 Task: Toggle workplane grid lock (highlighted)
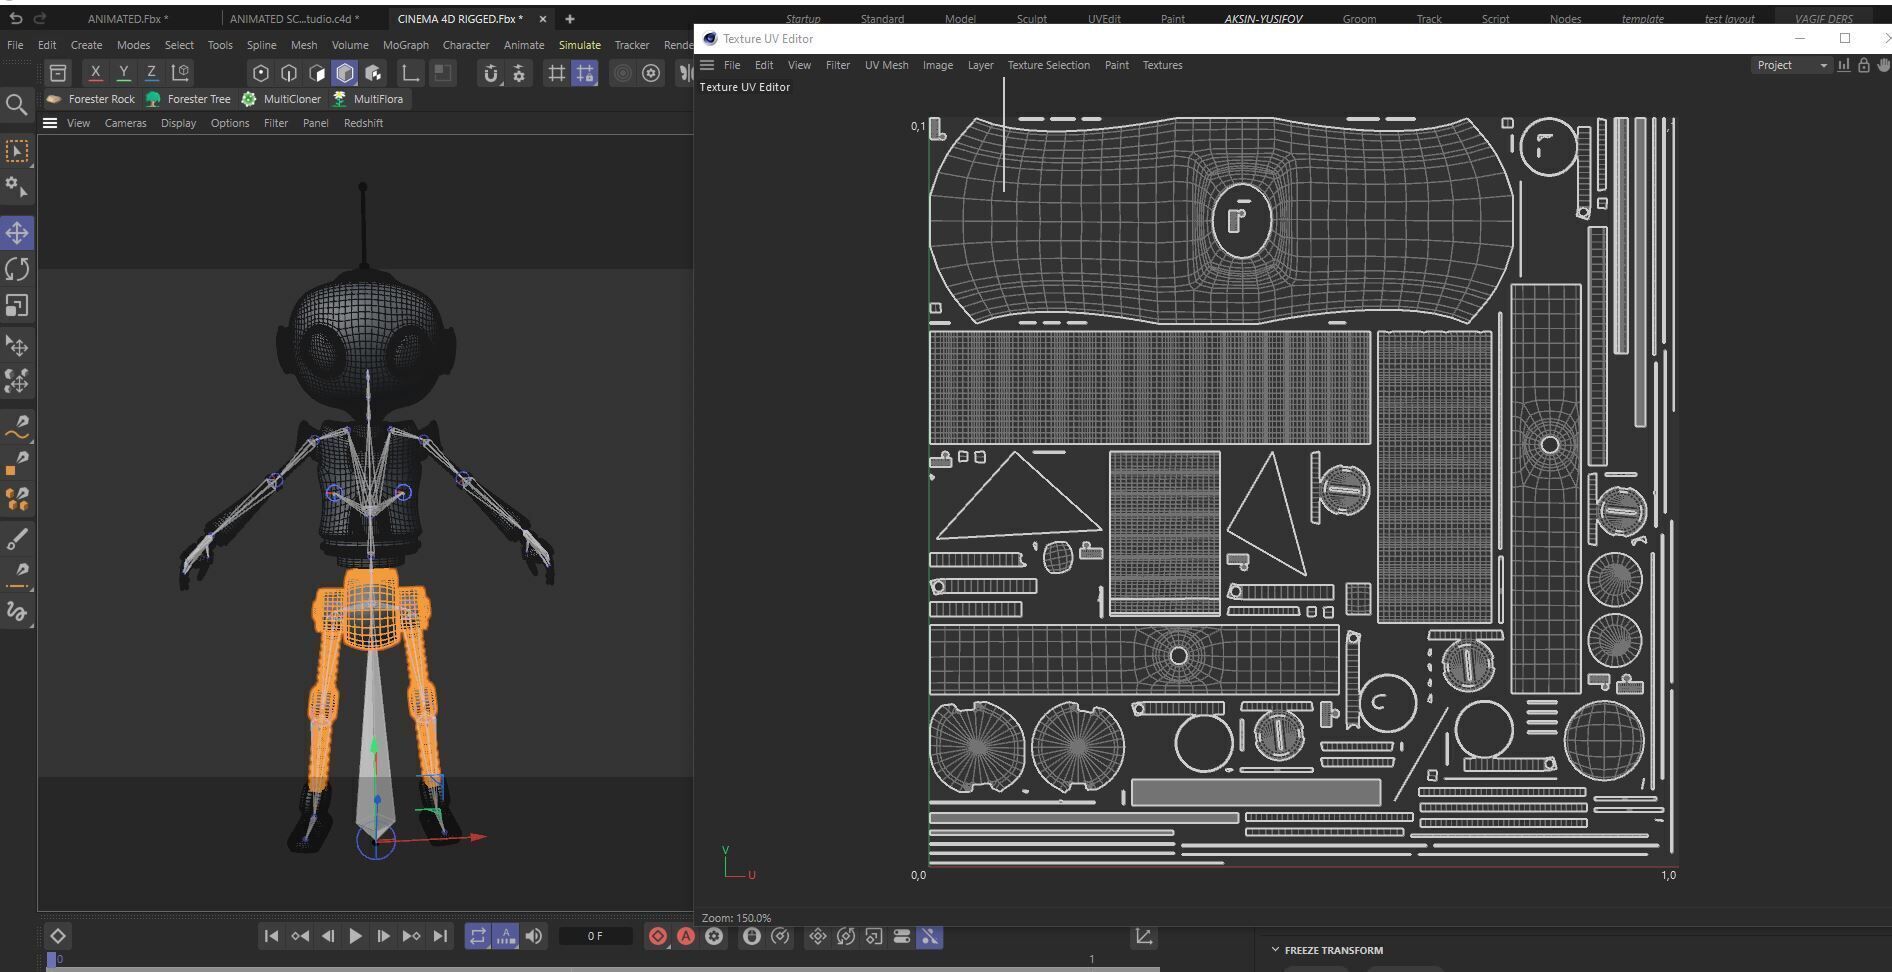coord(585,73)
